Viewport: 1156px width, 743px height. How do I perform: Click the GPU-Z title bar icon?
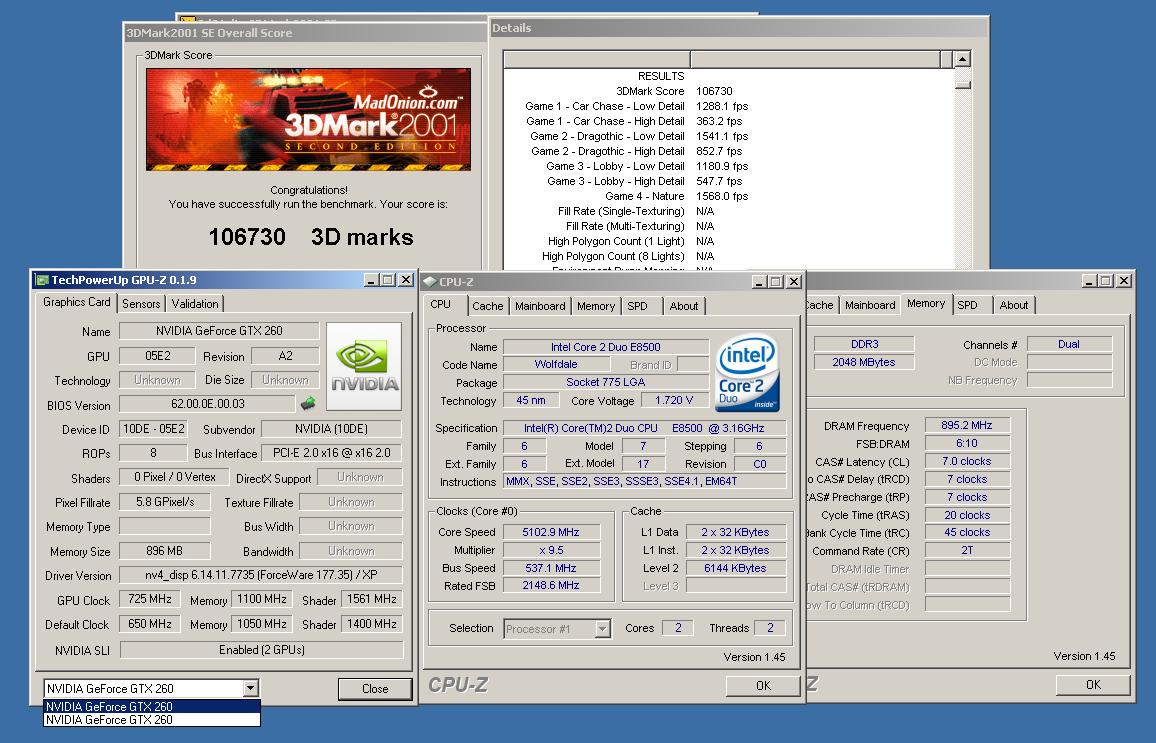42,280
